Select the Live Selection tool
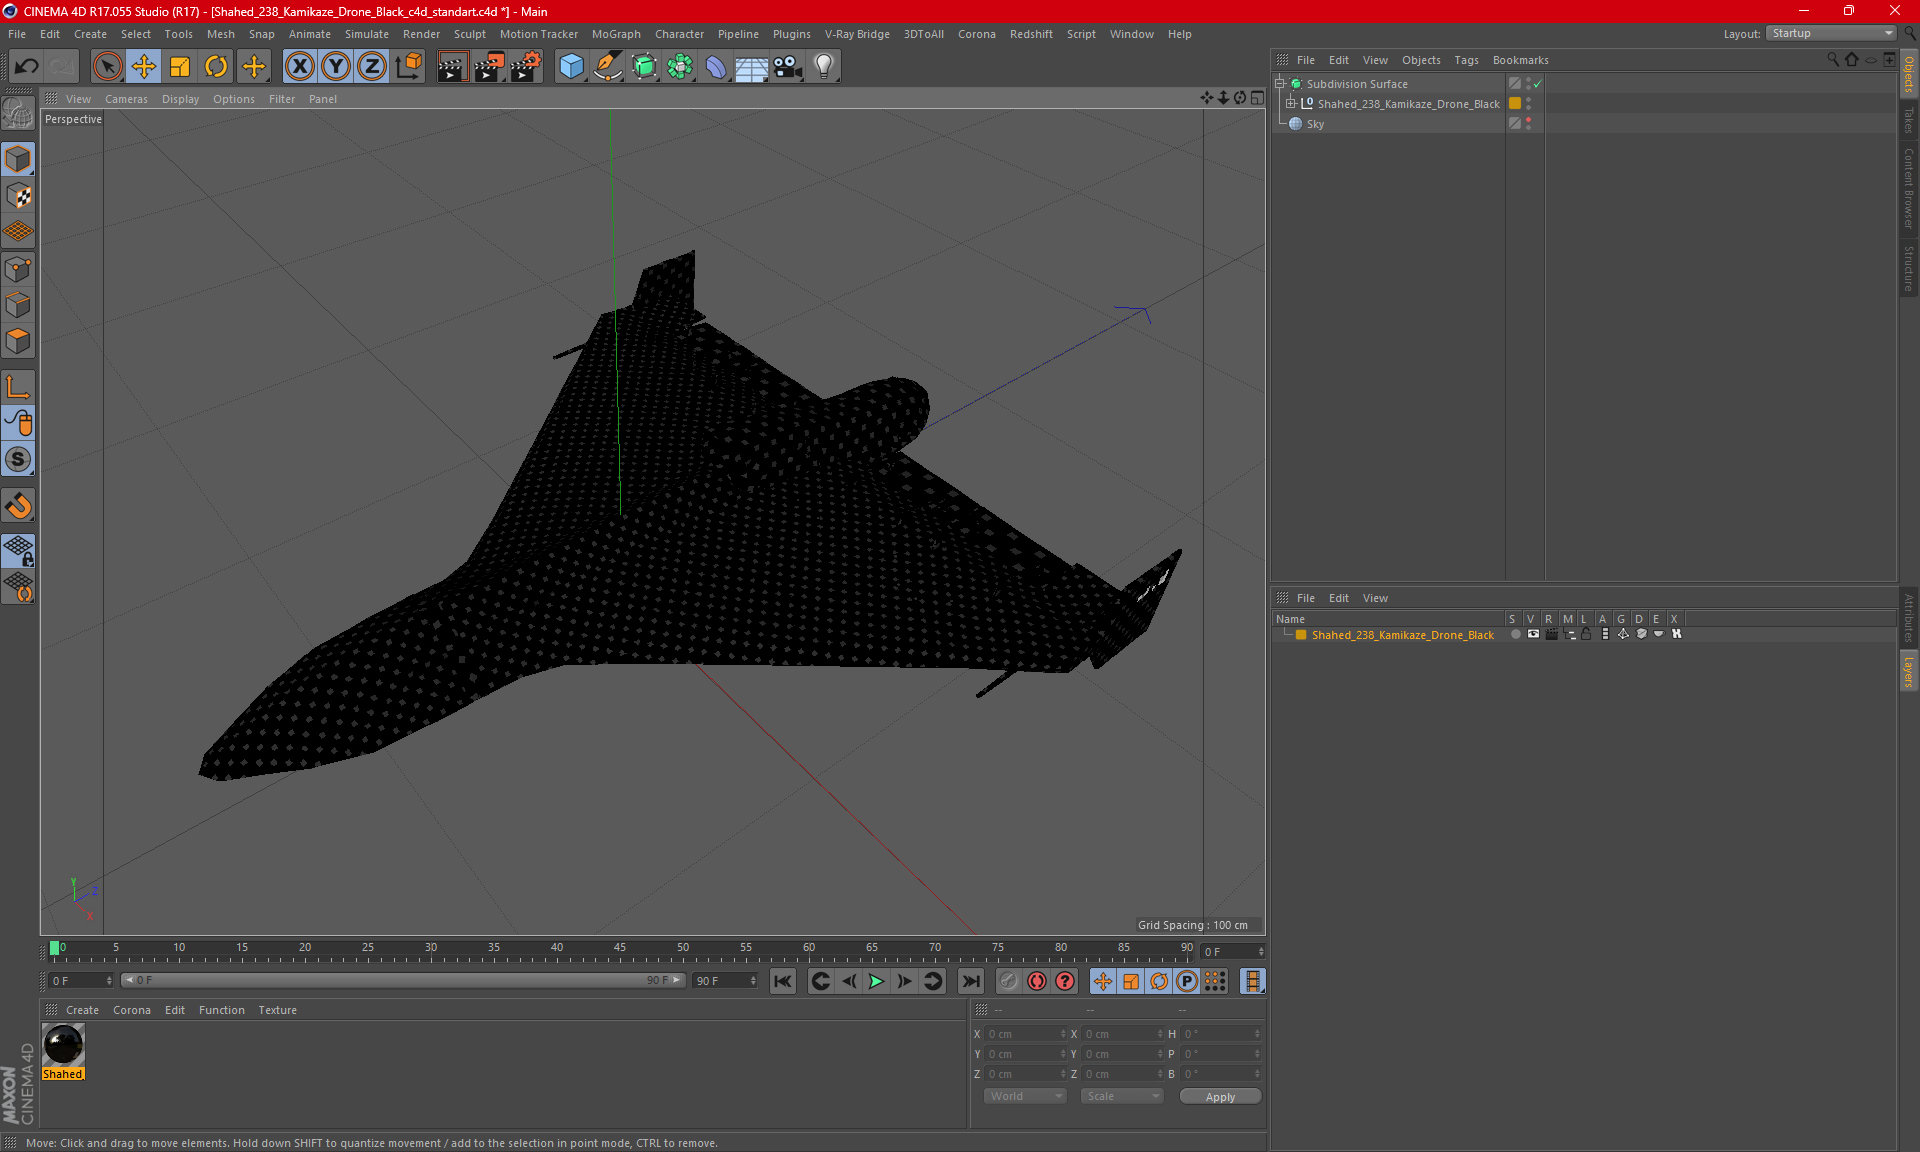The width and height of the screenshot is (1920, 1152). pyautogui.click(x=107, y=67)
